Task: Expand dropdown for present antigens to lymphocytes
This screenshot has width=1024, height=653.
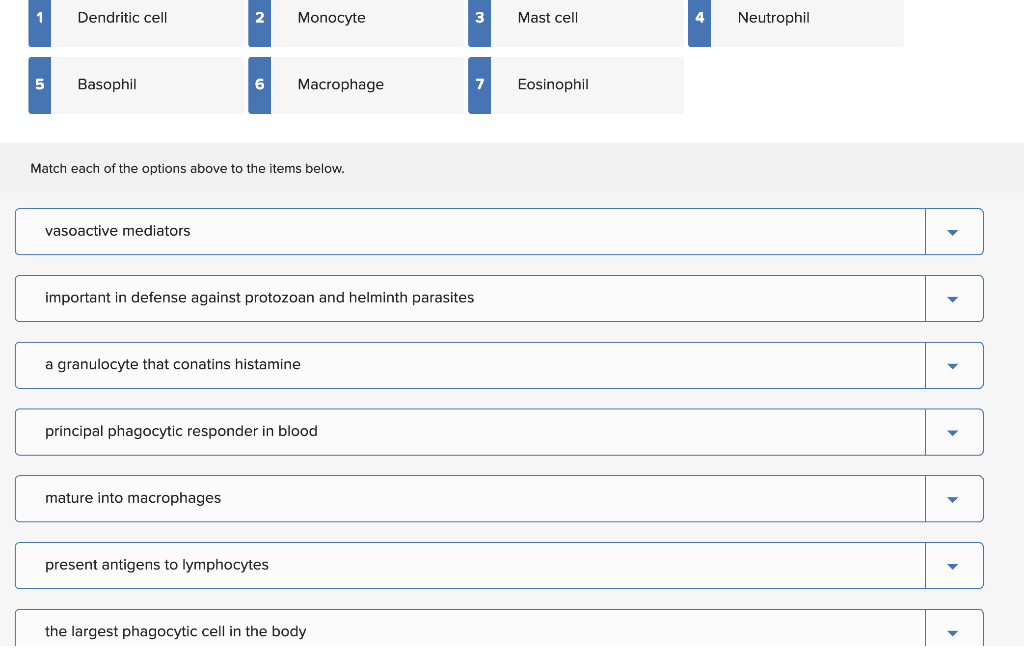Action: tap(953, 565)
